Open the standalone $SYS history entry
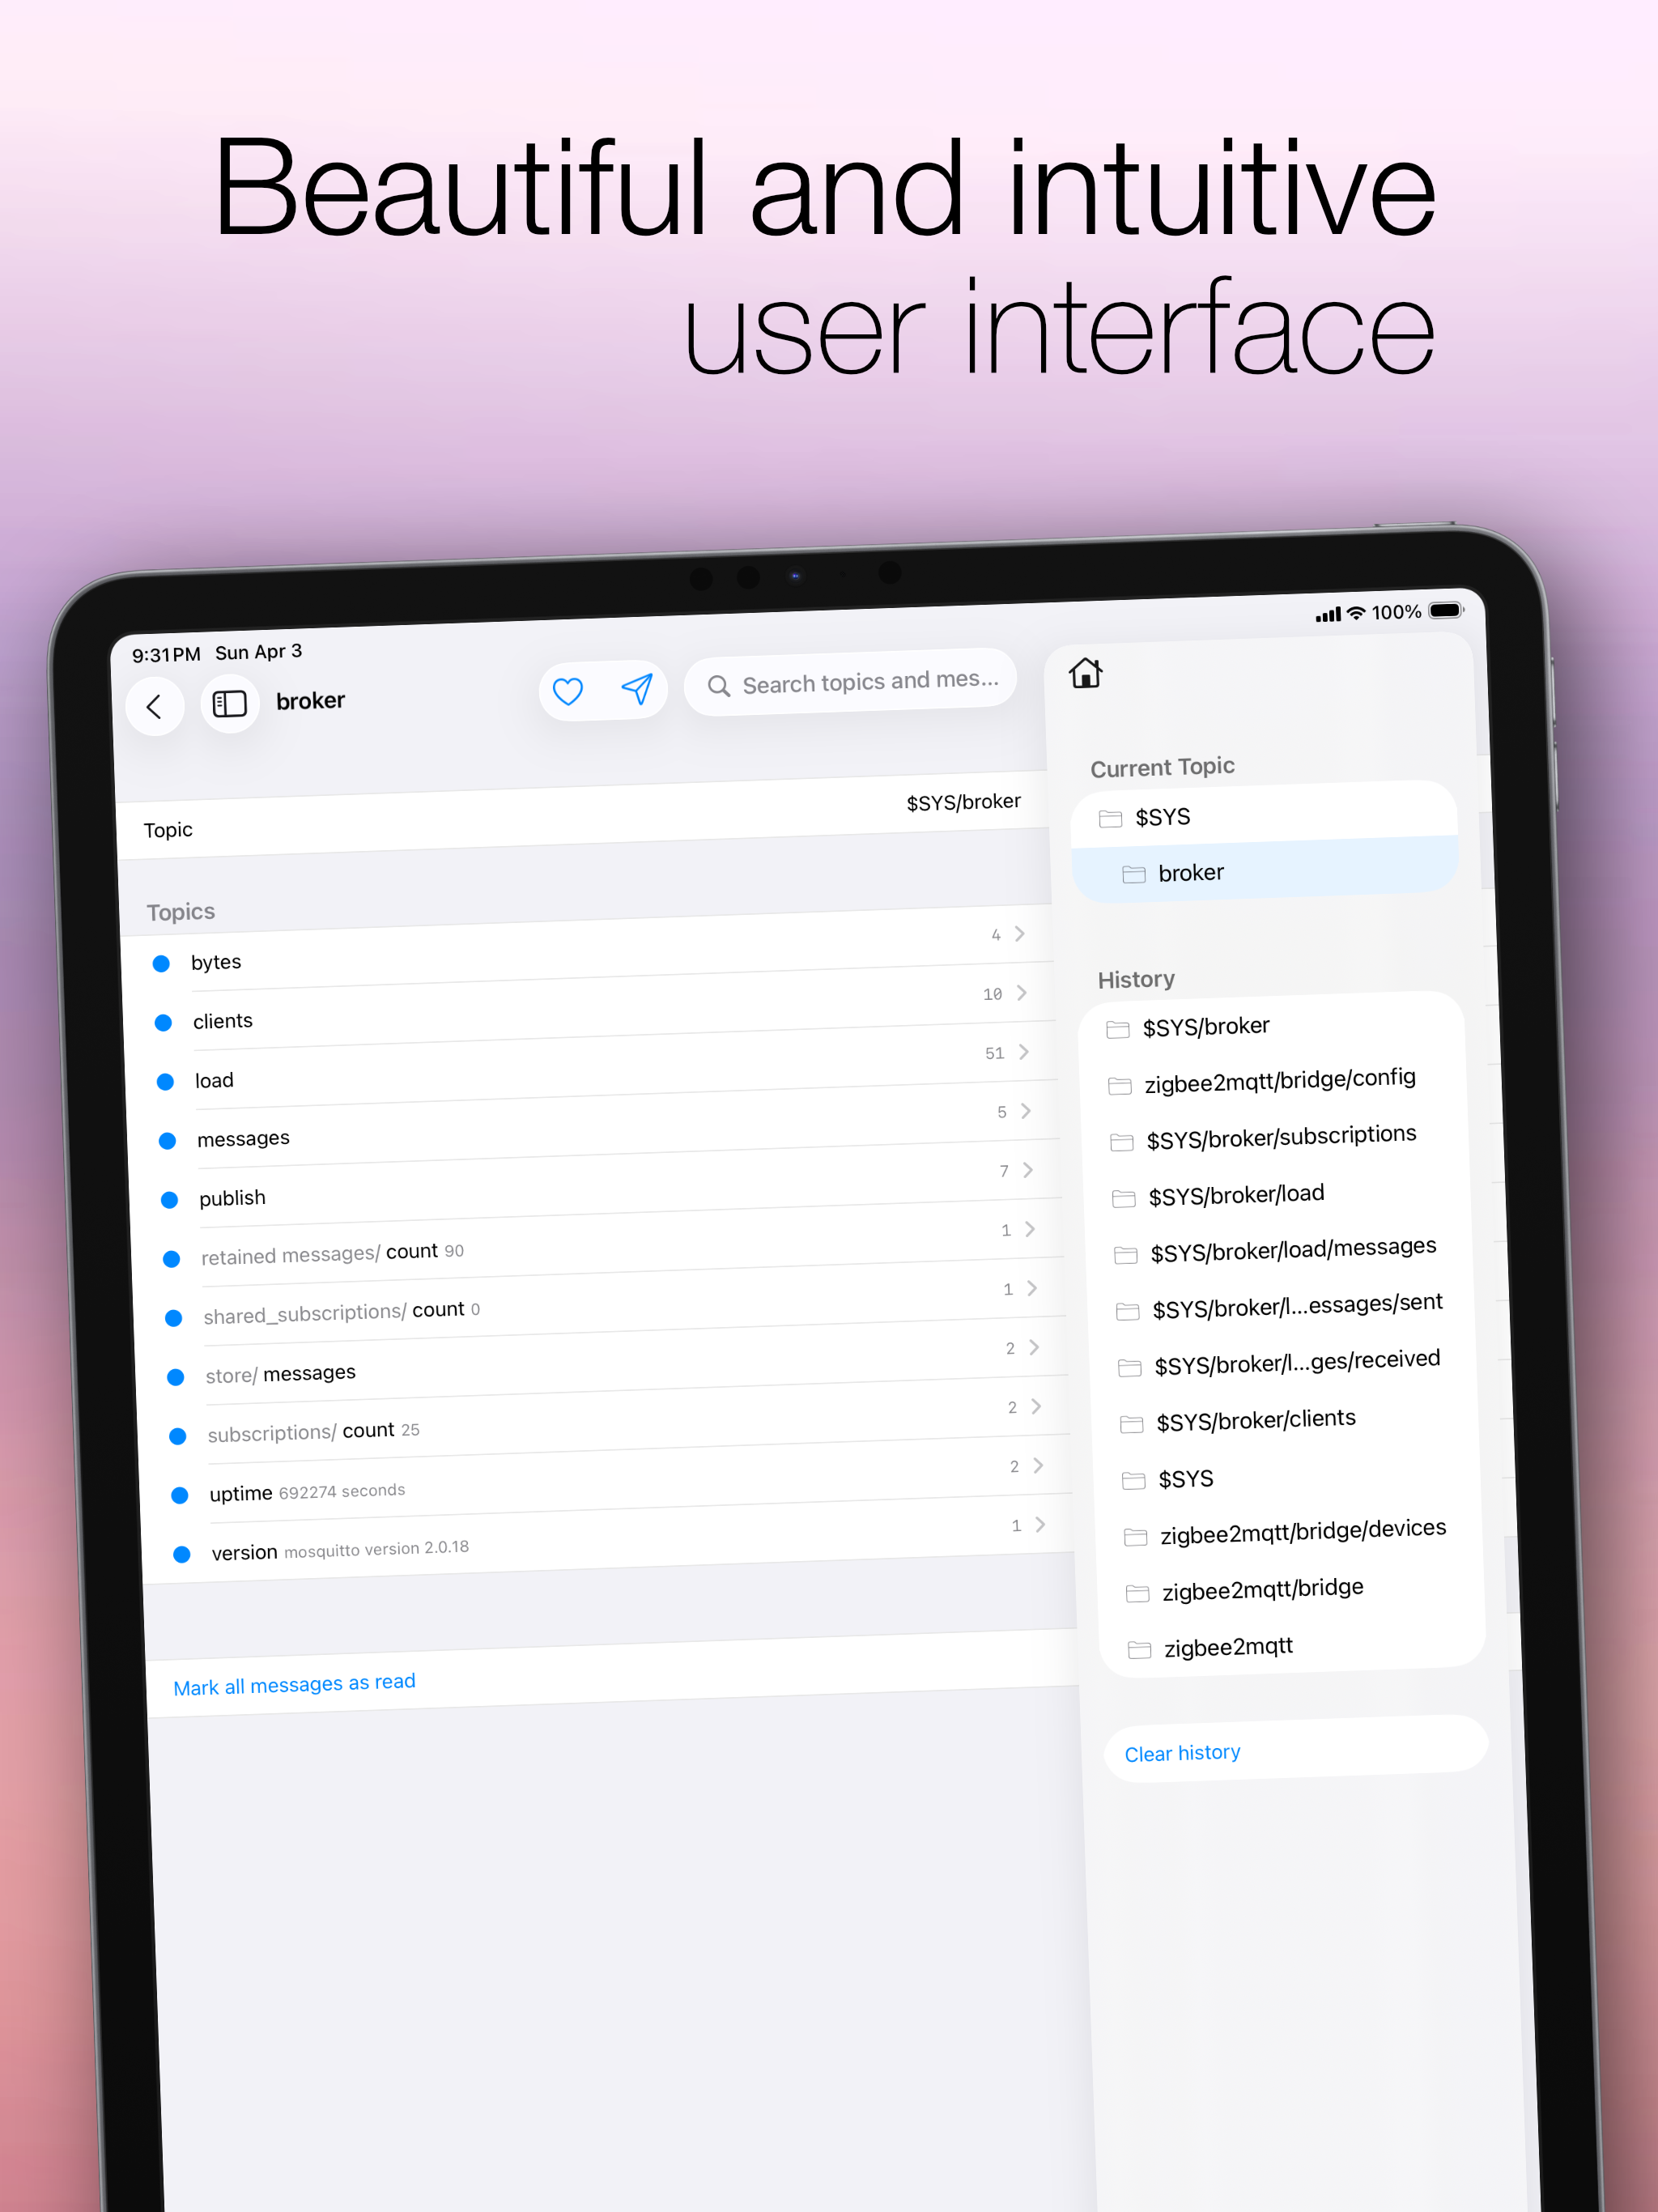Screen dimensions: 1658x2212 (1288, 1475)
